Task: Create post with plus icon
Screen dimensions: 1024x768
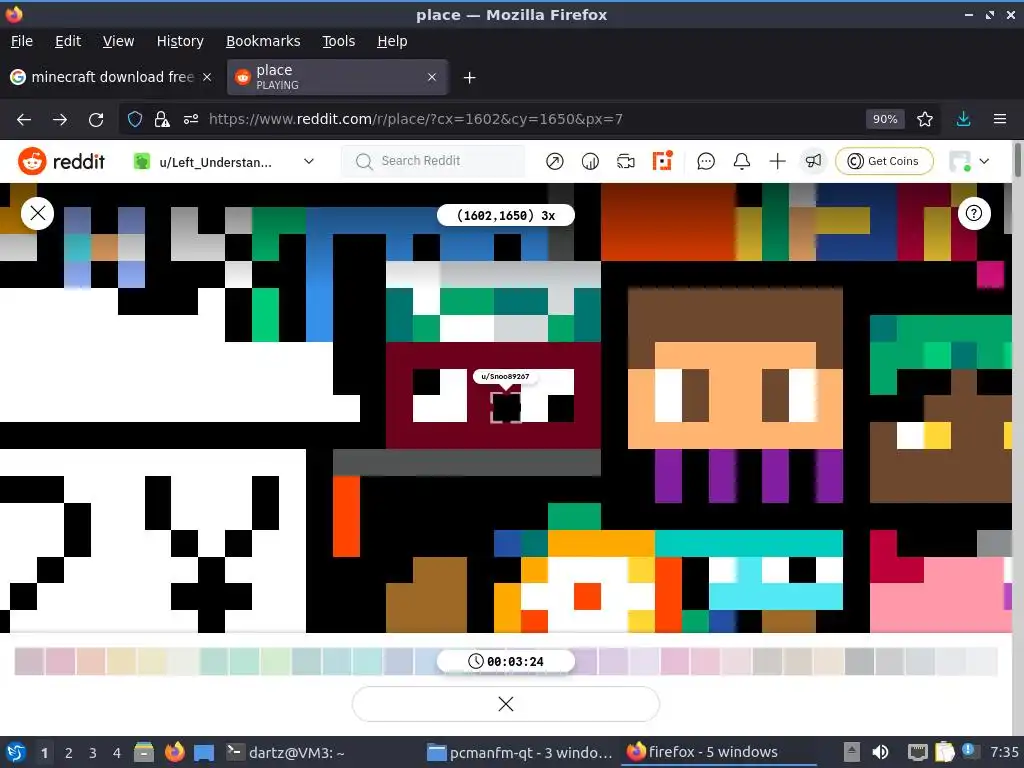Action: pos(777,161)
